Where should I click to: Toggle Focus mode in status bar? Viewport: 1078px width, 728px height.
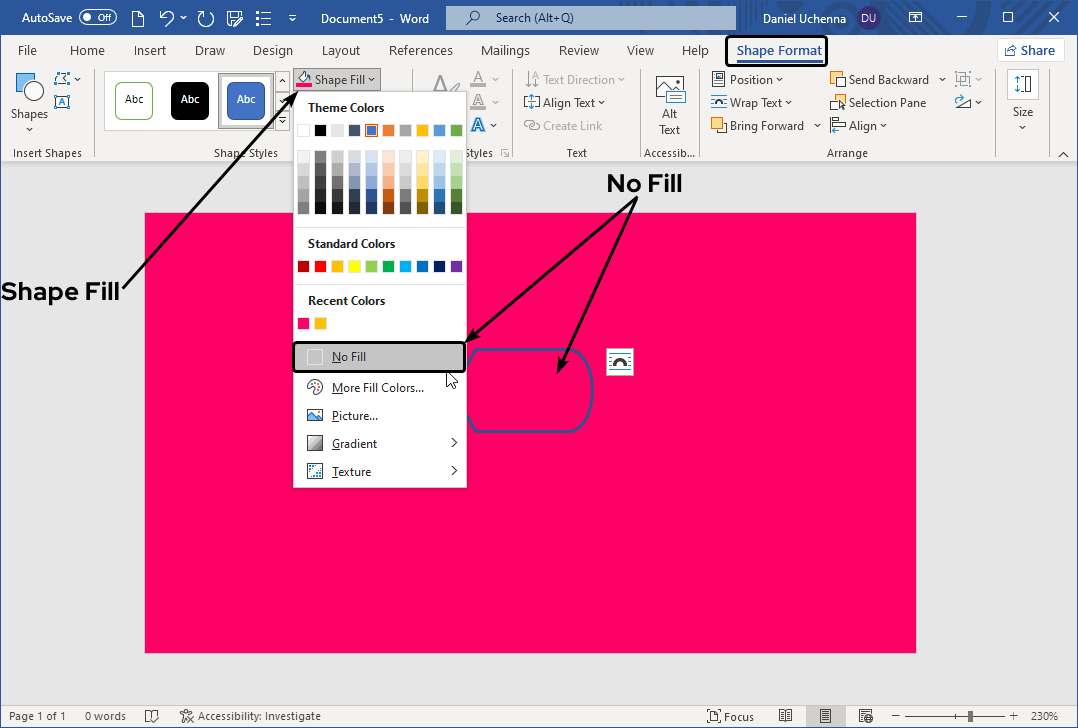(x=730, y=716)
